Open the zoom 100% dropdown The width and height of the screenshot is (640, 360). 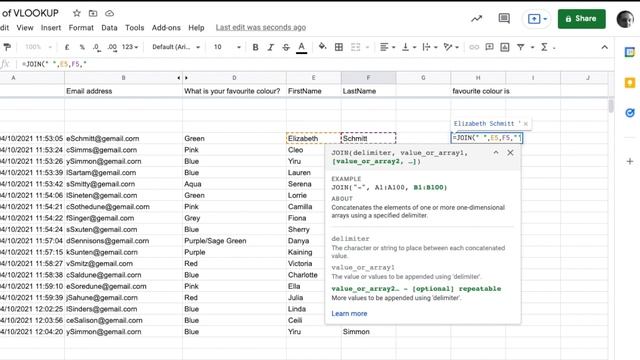pyautogui.click(x=38, y=47)
